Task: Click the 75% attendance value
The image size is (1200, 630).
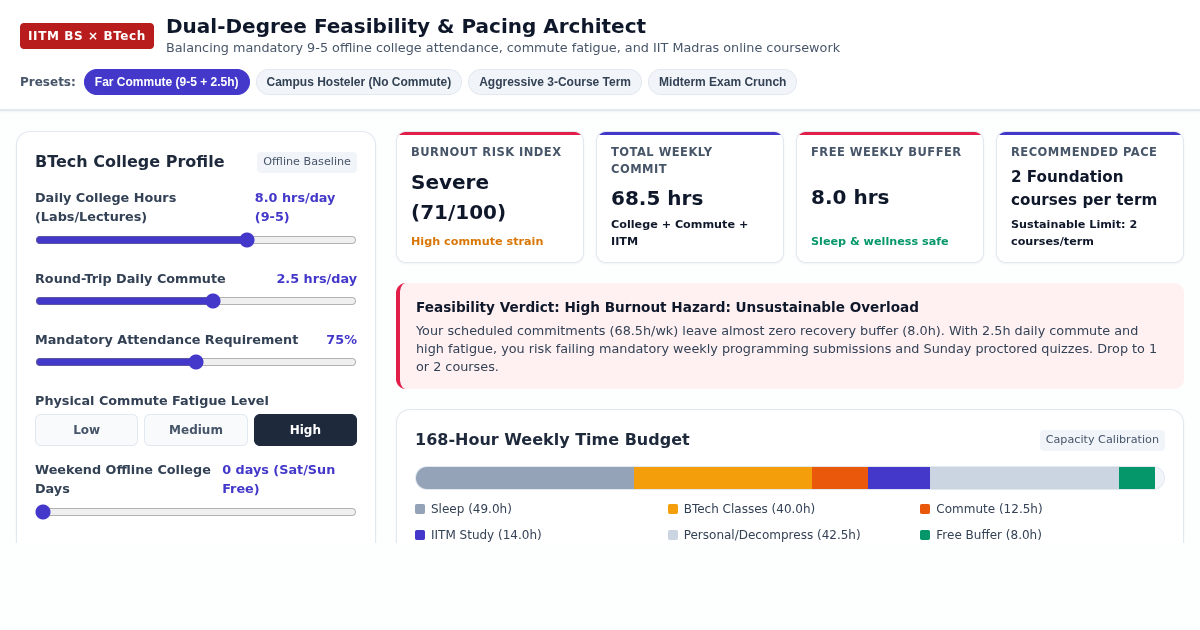Action: click(x=341, y=340)
